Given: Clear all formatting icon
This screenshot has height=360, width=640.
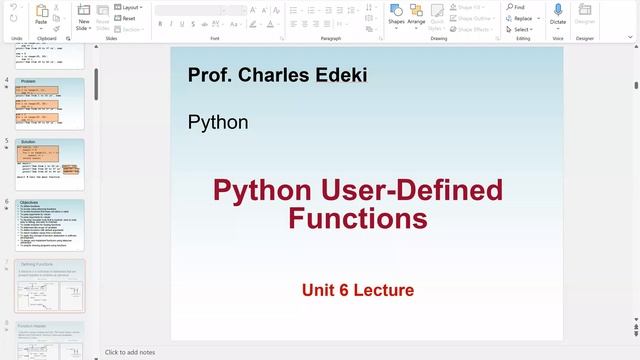Looking at the screenshot, I should click(x=276, y=11).
